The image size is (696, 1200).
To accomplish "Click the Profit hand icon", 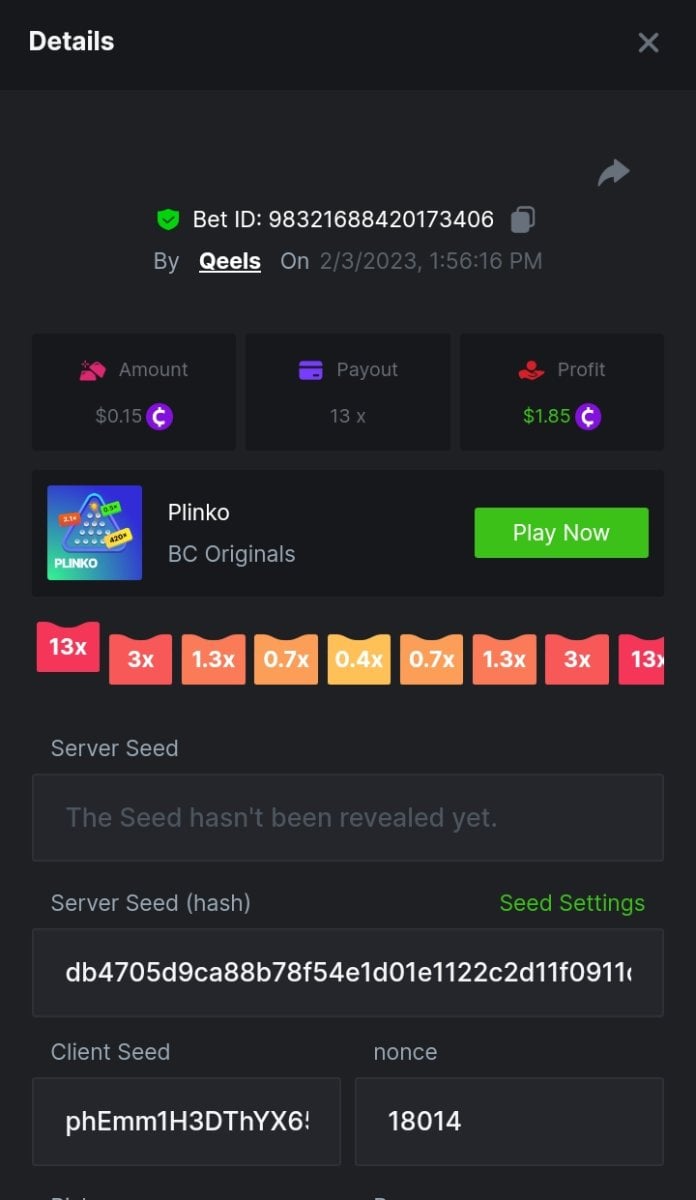I will (x=531, y=370).
